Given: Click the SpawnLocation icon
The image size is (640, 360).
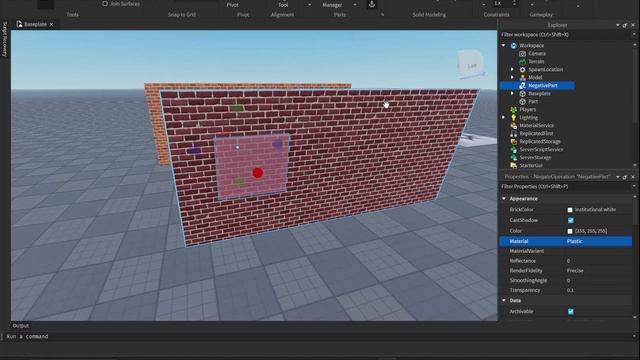Looking at the screenshot, I should (522, 69).
